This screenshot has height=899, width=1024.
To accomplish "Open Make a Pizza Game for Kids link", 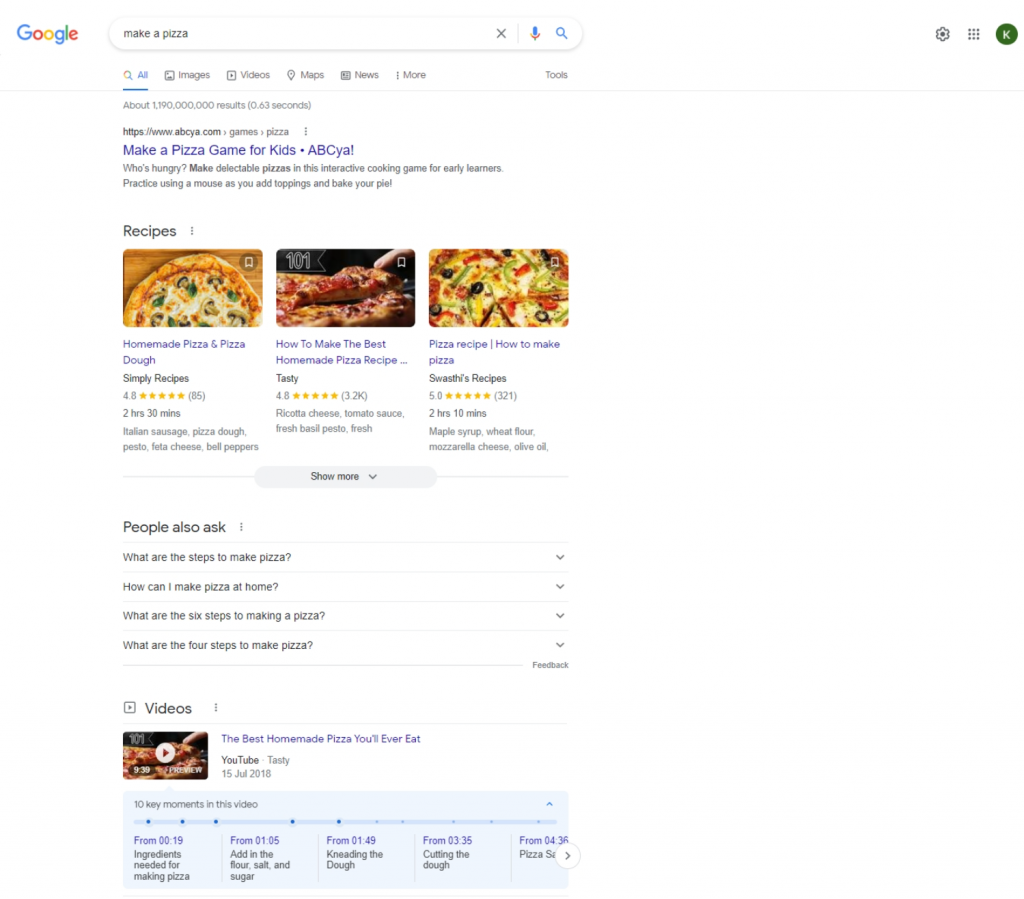I will 238,150.
